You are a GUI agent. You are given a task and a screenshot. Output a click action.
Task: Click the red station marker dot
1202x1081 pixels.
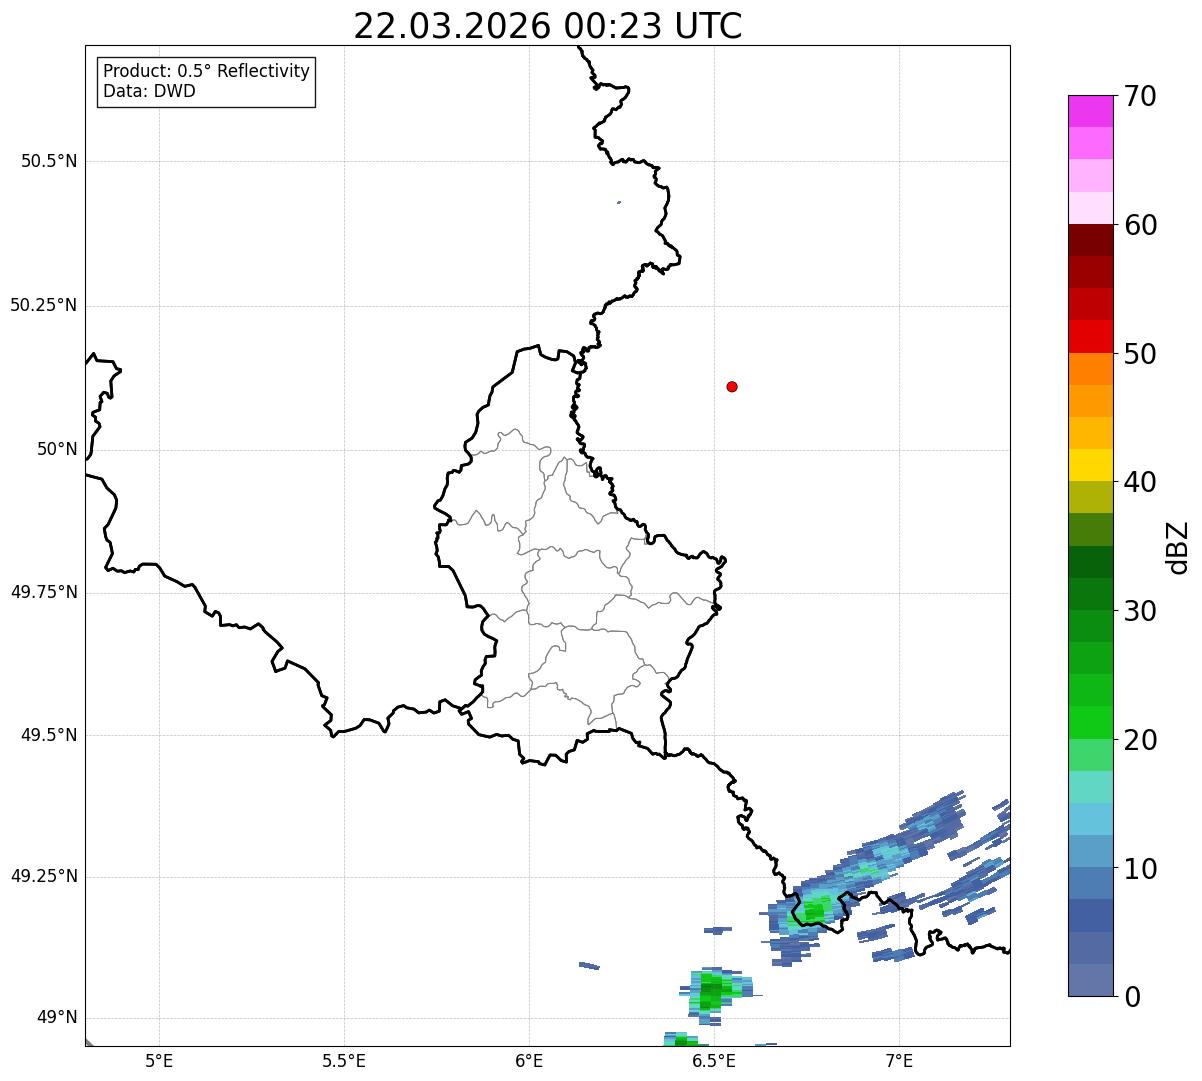732,386
